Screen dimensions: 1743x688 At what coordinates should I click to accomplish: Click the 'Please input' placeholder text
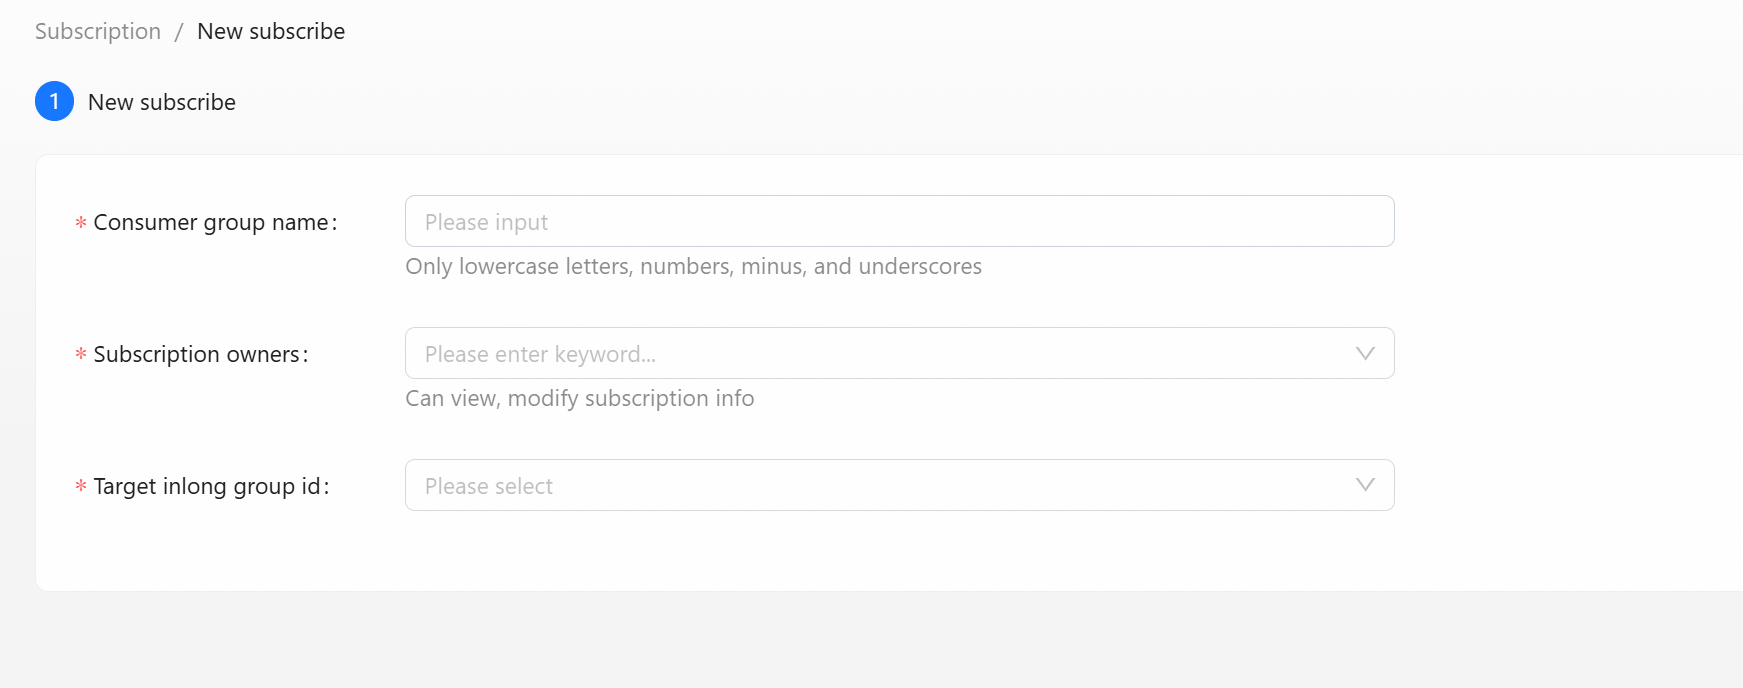(x=486, y=222)
